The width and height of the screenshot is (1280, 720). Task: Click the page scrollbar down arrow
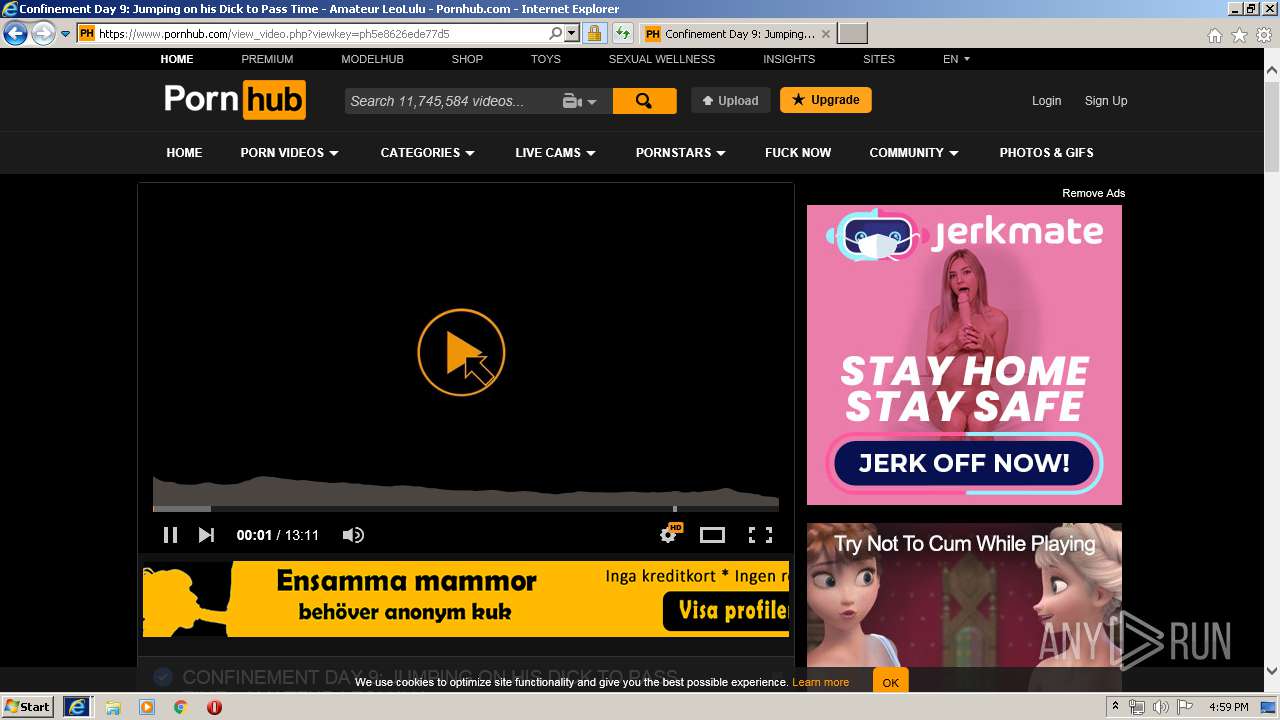[1272, 671]
